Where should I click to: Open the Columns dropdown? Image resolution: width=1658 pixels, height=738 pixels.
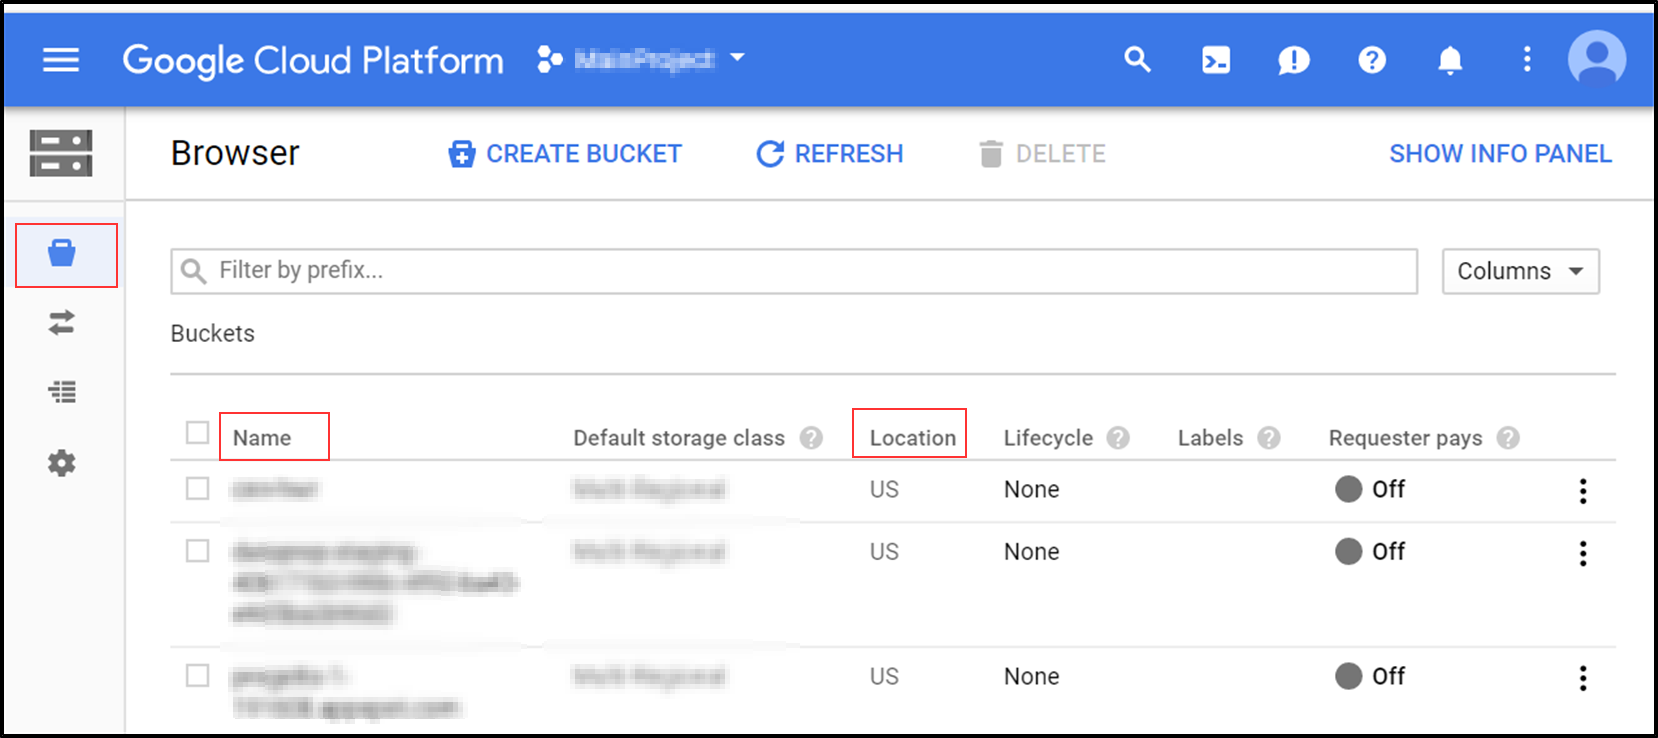pyautogui.click(x=1520, y=271)
